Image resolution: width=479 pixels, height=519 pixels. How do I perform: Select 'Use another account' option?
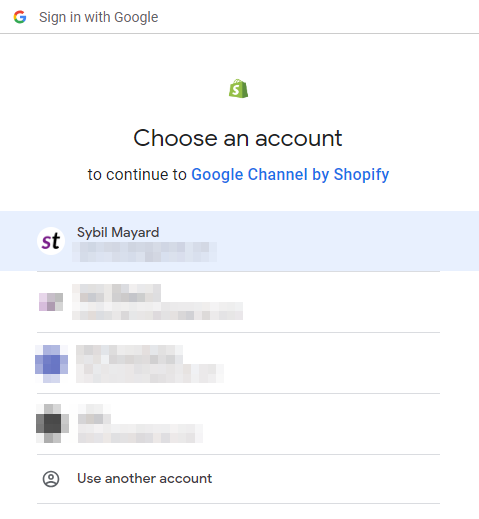[238, 479]
